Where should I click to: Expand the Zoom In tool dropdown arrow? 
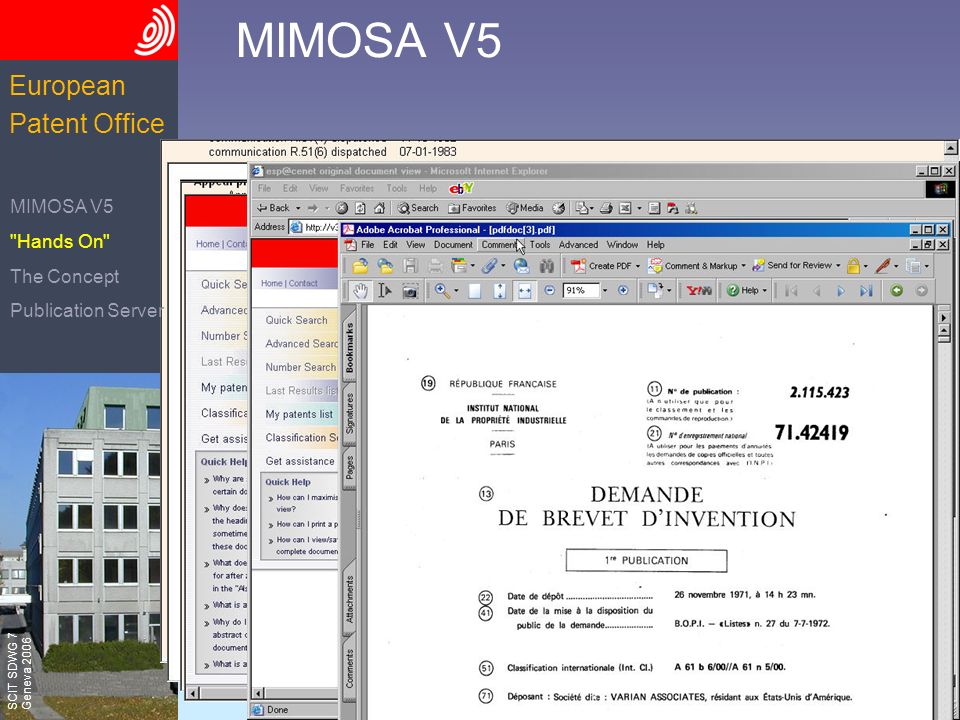click(456, 291)
